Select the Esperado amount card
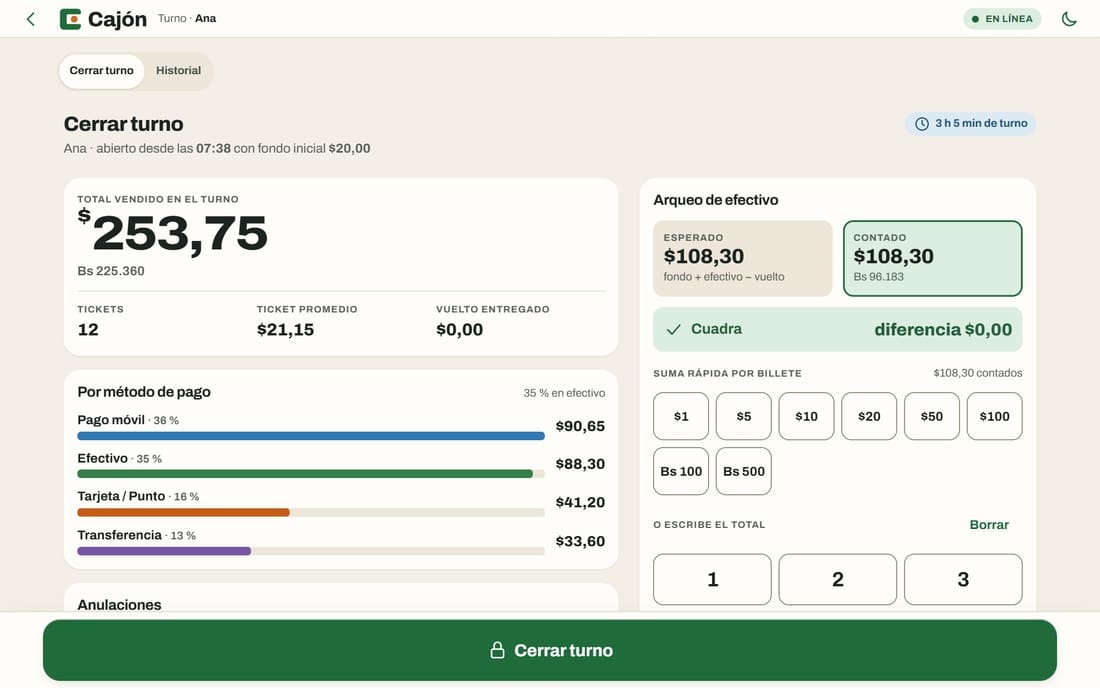Screen dimensions: 1100x688 click(x=742, y=258)
